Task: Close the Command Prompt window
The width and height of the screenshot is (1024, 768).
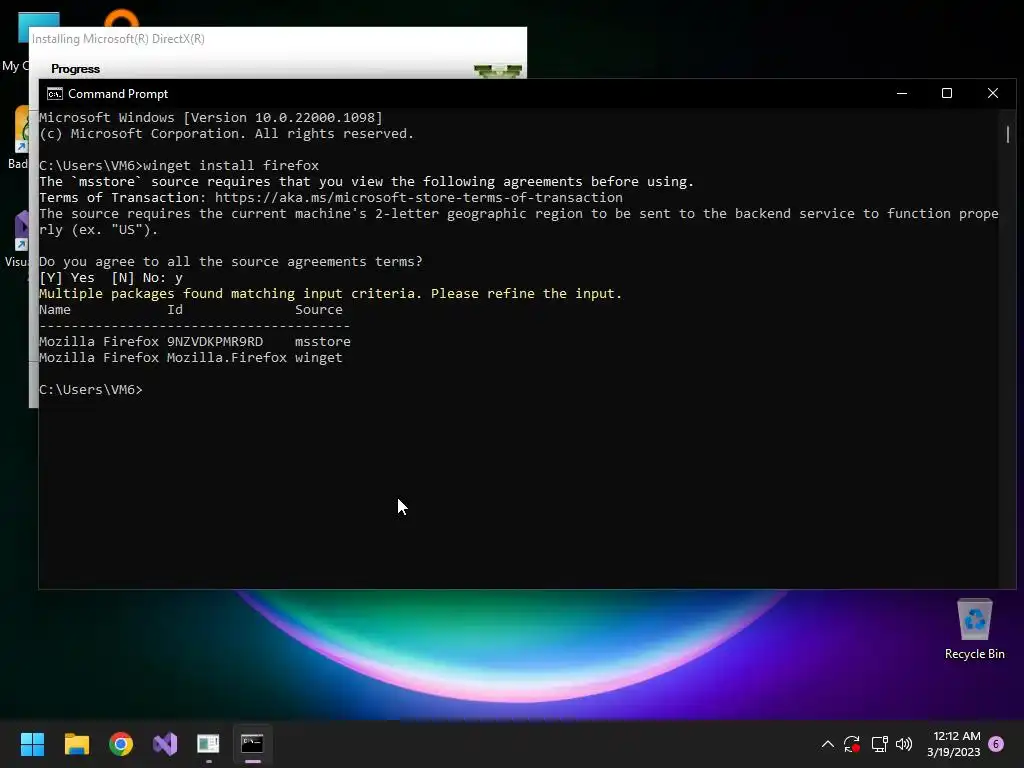Action: (993, 93)
